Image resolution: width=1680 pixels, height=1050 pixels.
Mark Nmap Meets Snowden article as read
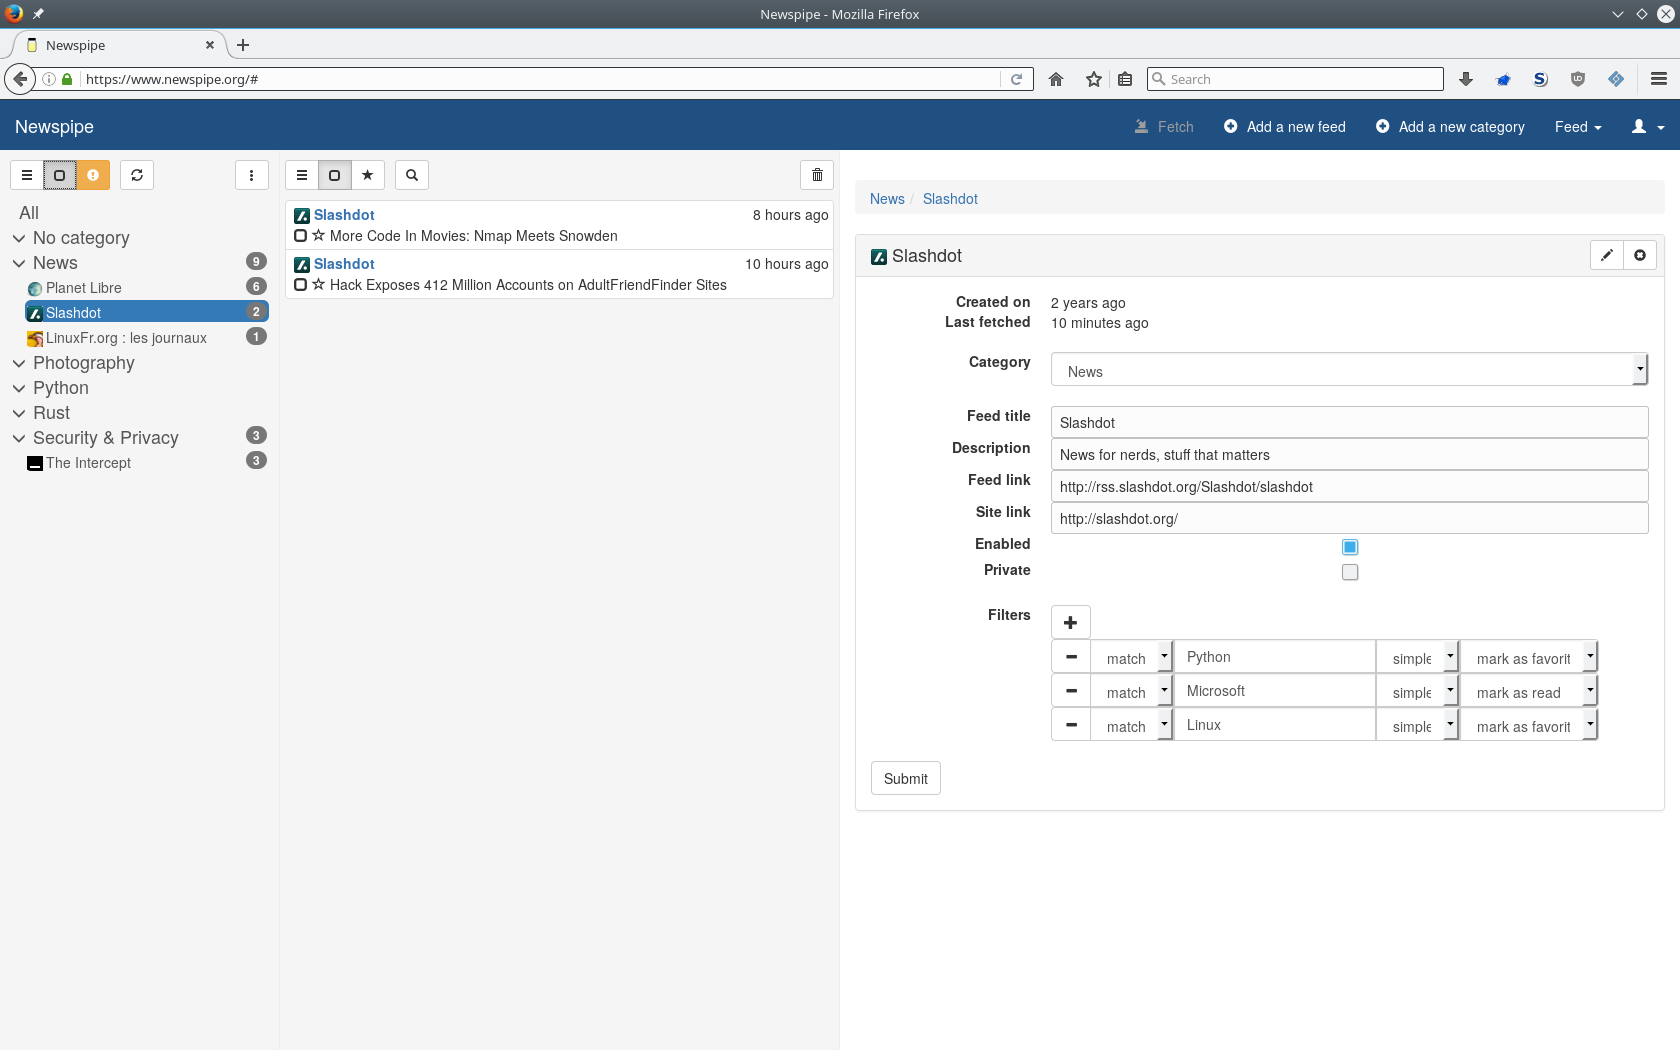(x=300, y=236)
